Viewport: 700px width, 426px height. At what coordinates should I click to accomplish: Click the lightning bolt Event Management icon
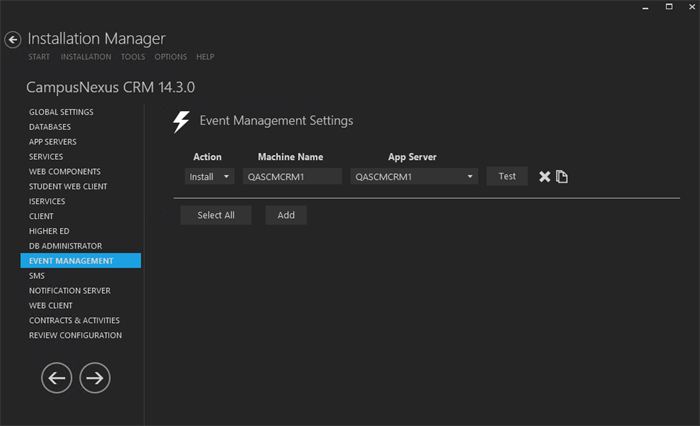point(181,121)
